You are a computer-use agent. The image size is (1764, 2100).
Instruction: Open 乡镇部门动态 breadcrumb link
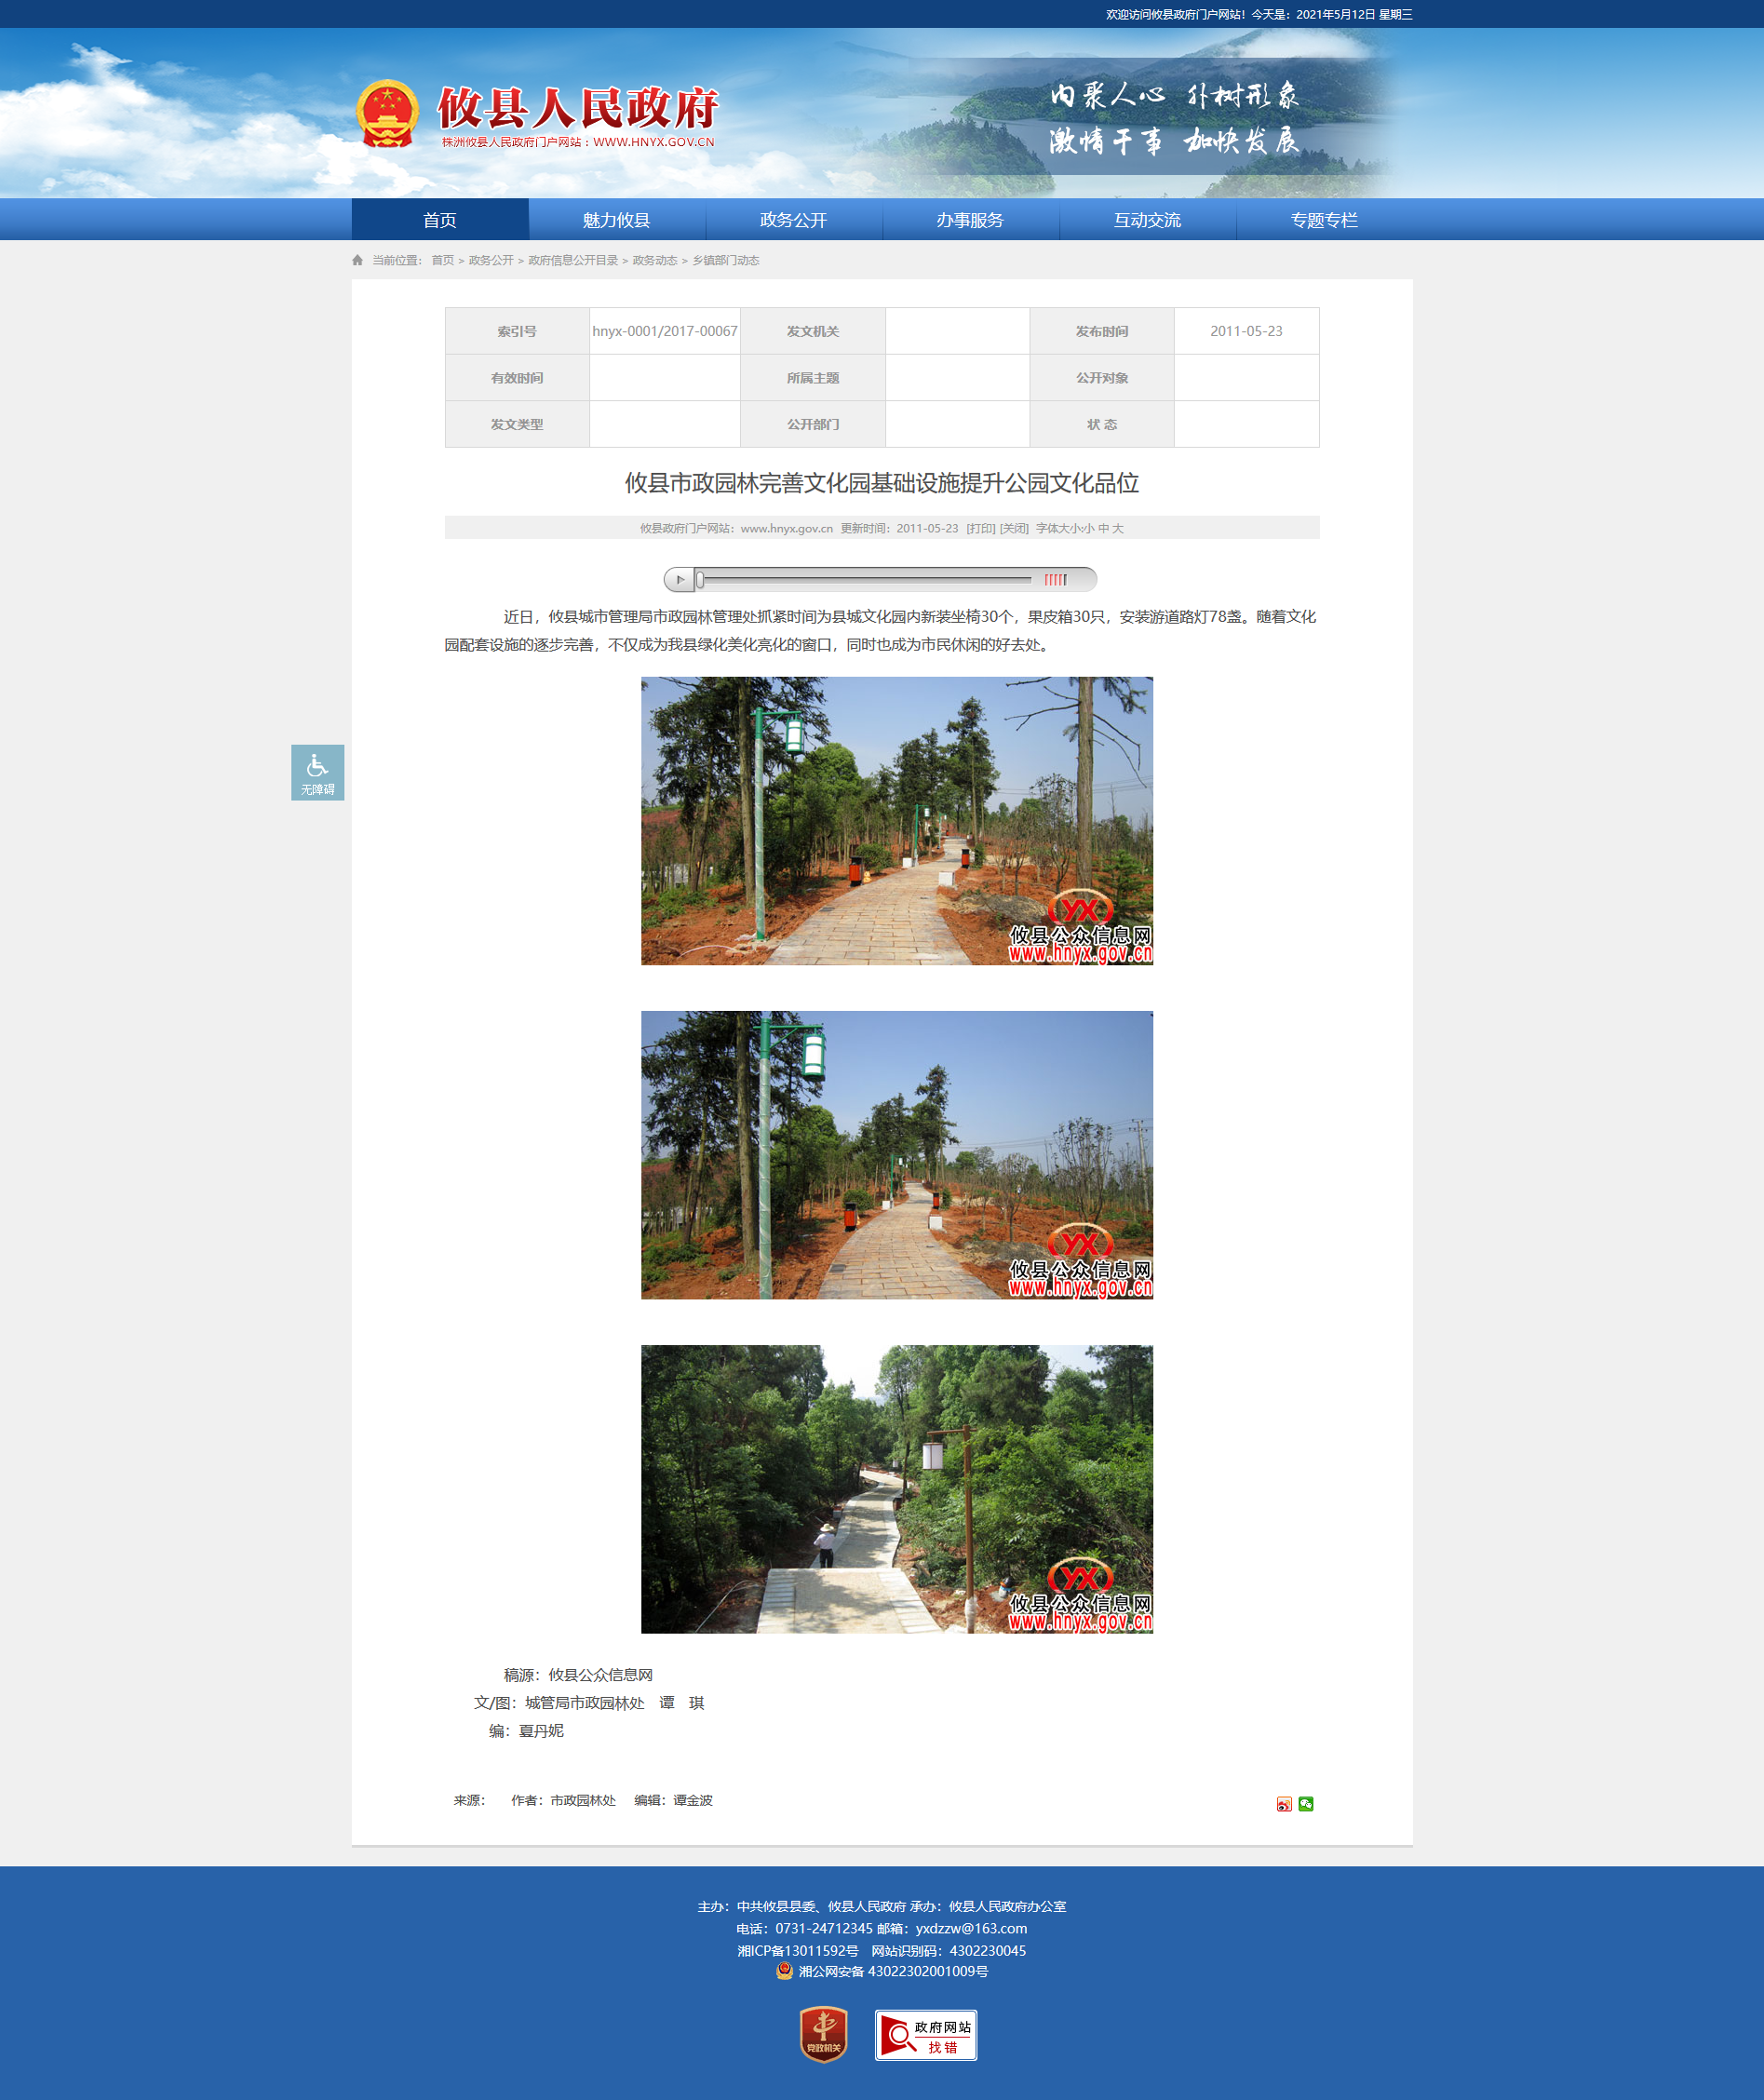coord(726,260)
